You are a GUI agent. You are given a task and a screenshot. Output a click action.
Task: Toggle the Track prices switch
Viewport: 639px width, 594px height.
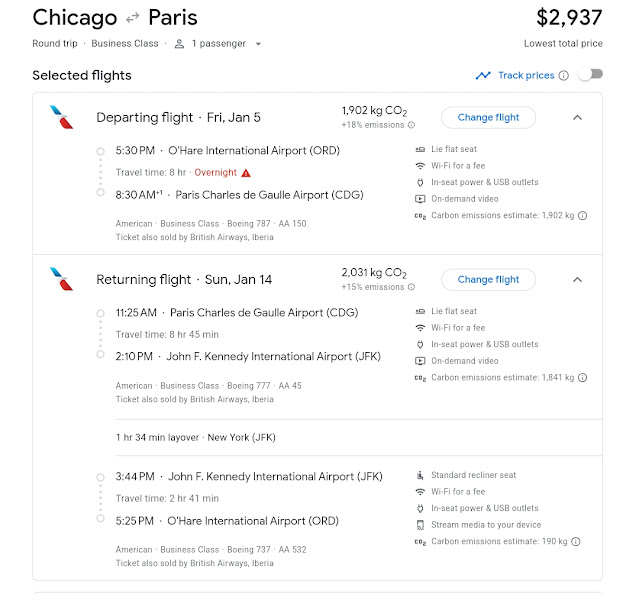pos(591,75)
